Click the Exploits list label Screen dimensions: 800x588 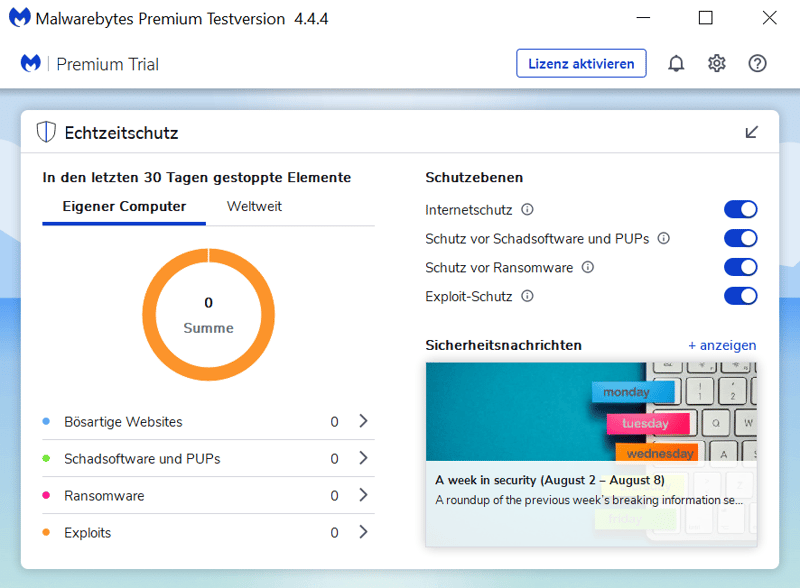tap(87, 533)
